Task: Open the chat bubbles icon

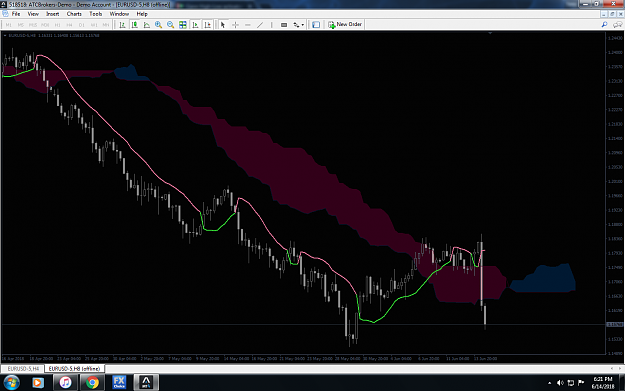Action: 617,25
